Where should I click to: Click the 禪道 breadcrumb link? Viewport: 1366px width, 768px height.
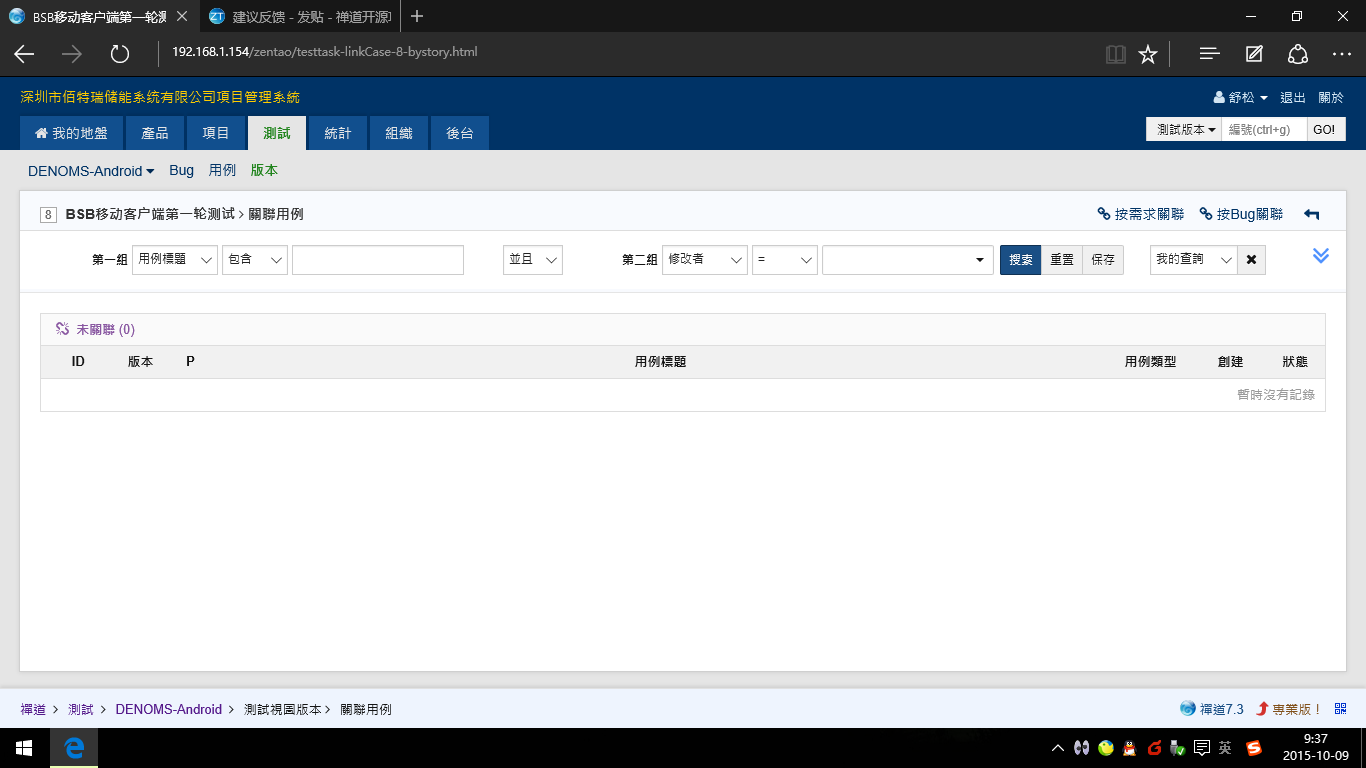33,709
